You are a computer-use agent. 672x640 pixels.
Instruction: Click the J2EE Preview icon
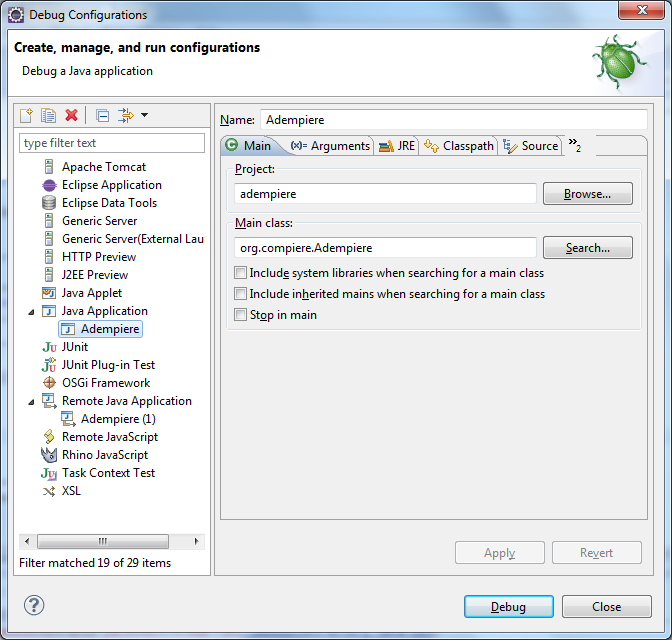pyautogui.click(x=49, y=275)
